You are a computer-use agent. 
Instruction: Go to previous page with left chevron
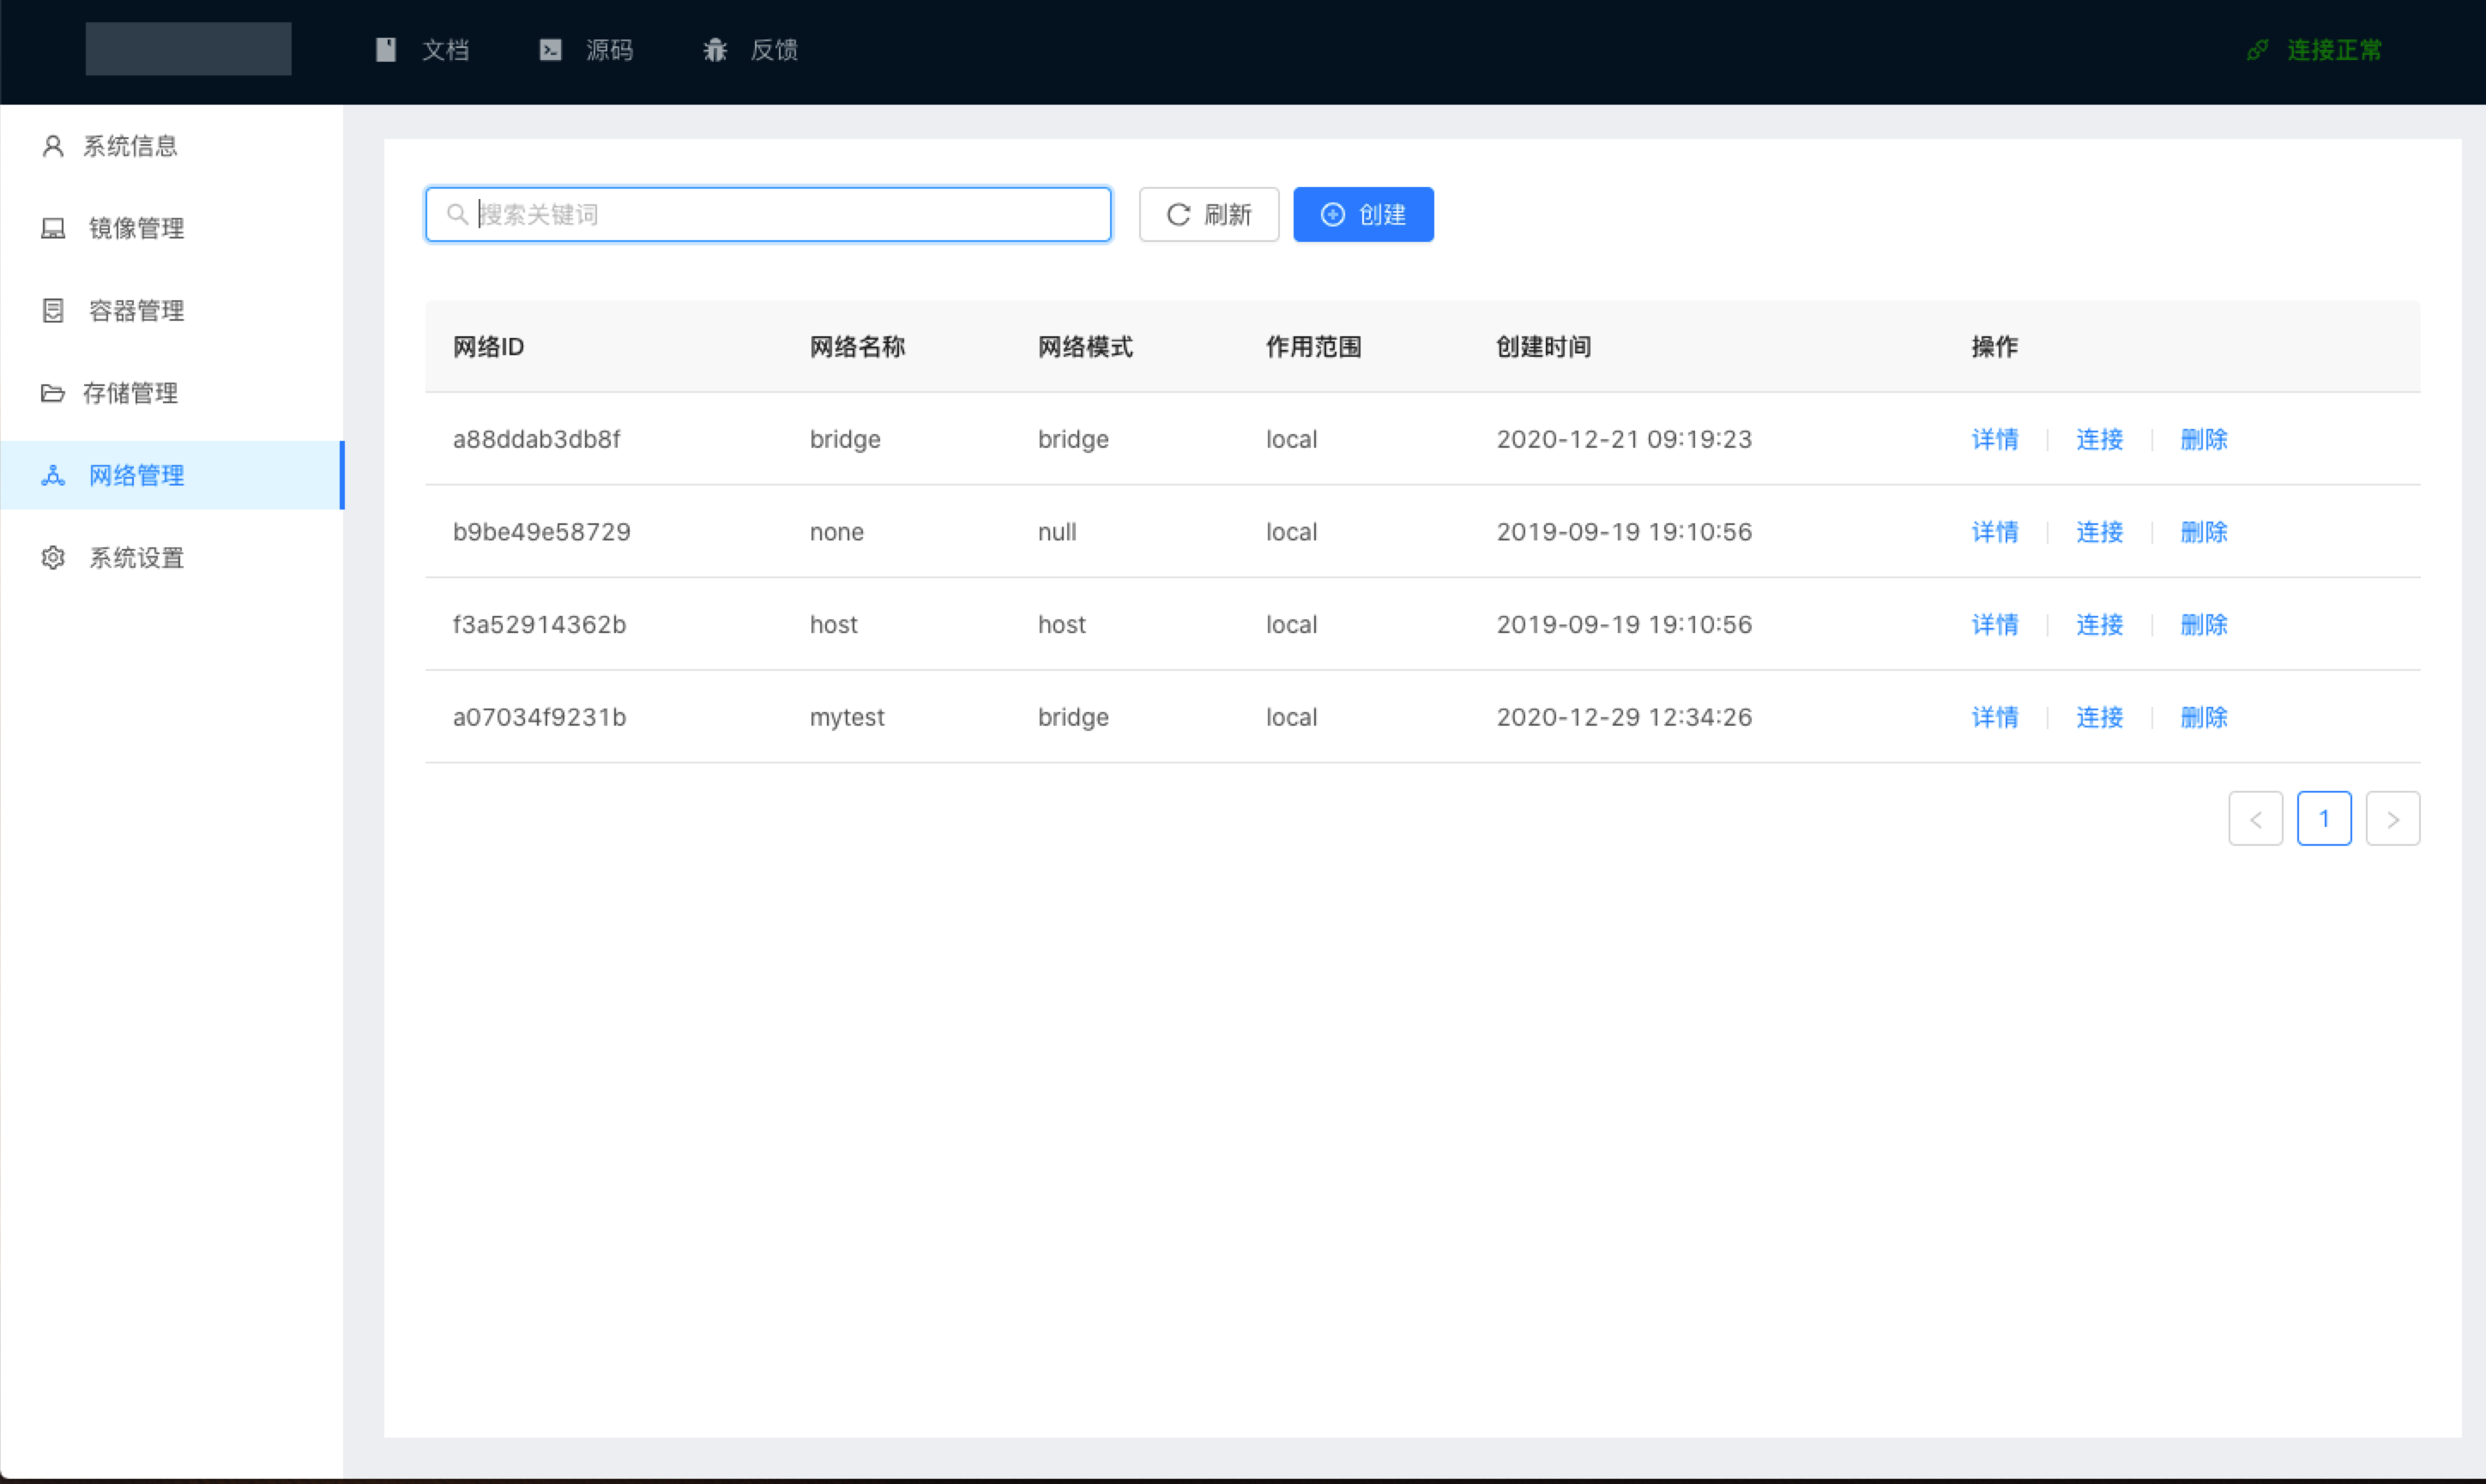click(x=2255, y=819)
